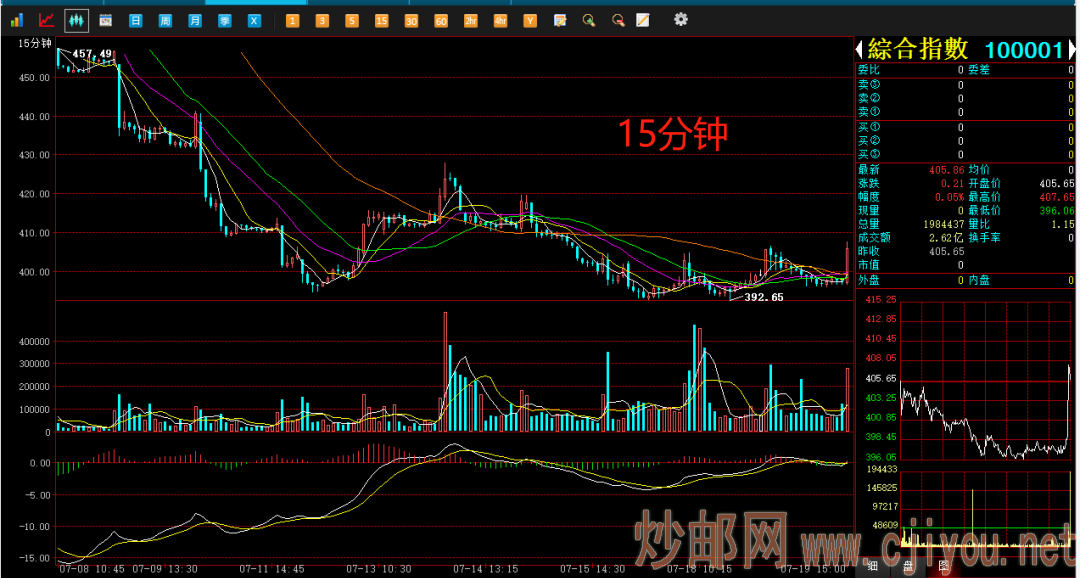Click the blue X period button
The height and width of the screenshot is (578, 1080).
click(x=254, y=21)
